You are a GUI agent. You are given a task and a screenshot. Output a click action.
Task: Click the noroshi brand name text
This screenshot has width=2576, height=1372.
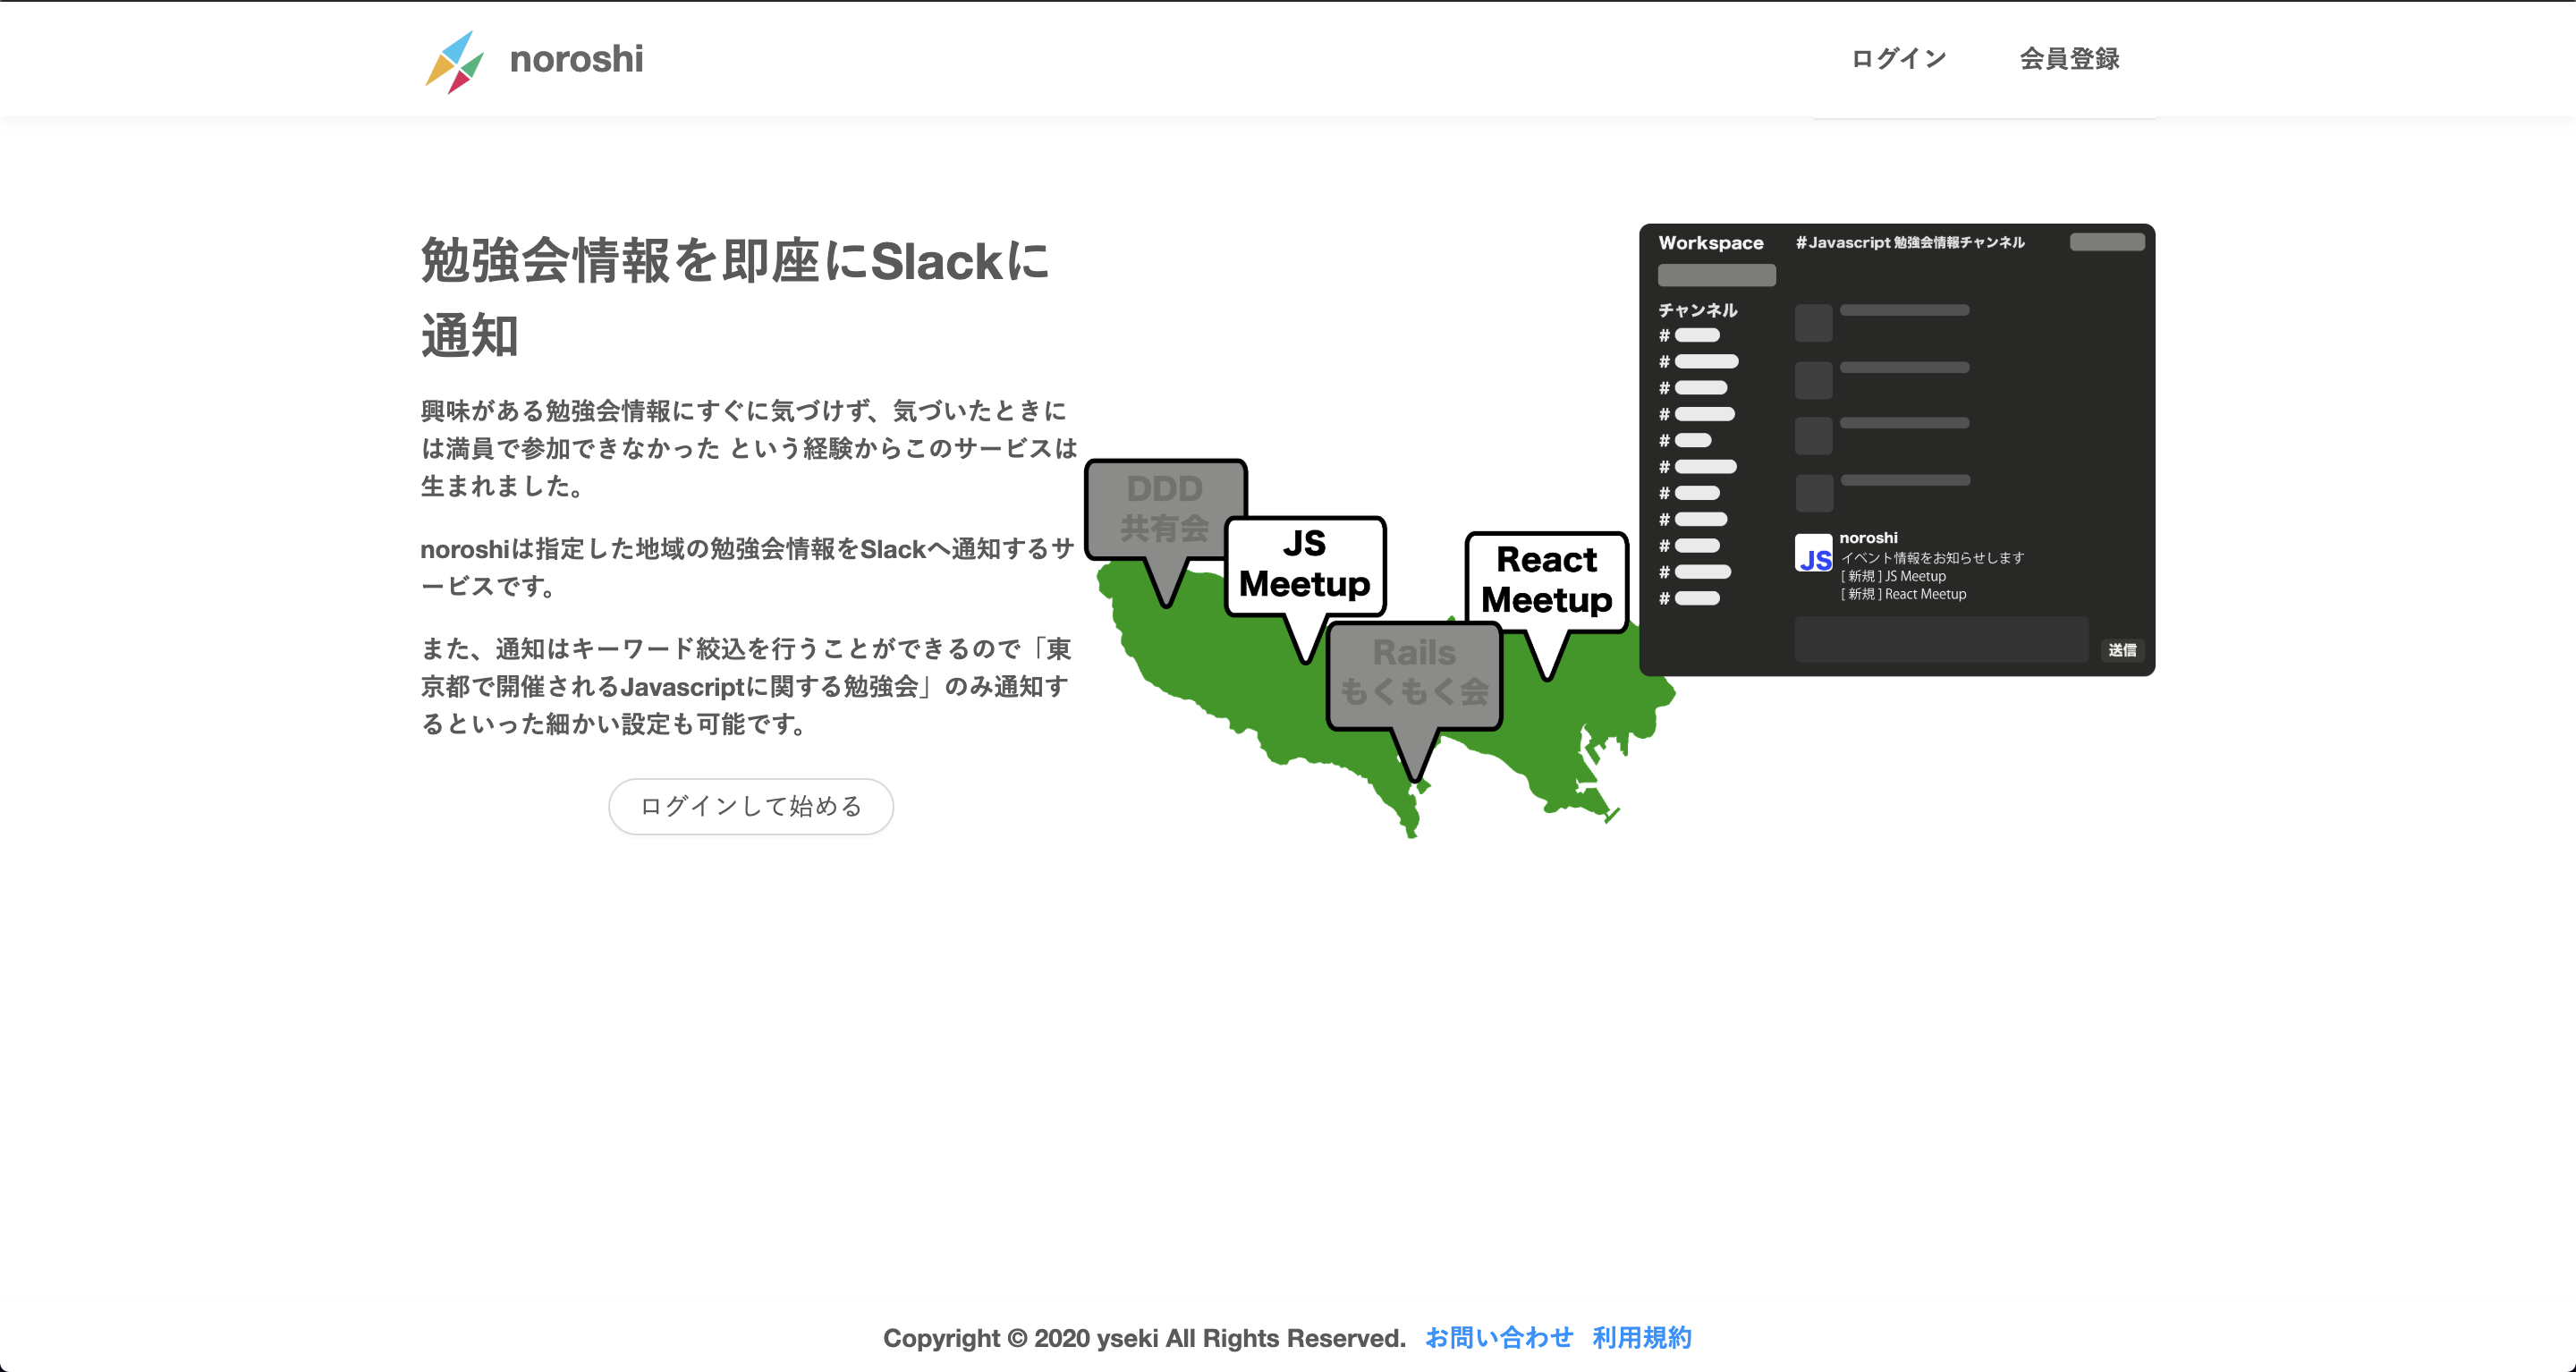click(x=576, y=59)
